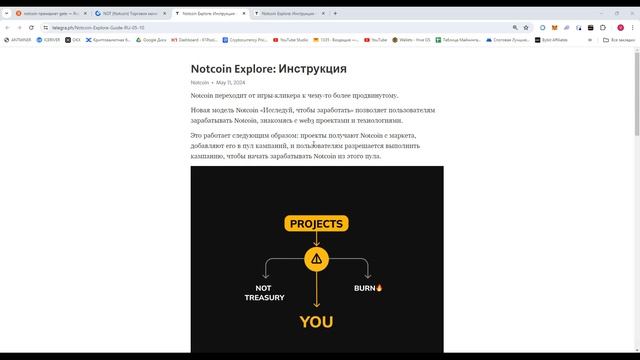Open the ICERIVER bookmark
Viewport: 640px width, 360px height.
click(48, 40)
